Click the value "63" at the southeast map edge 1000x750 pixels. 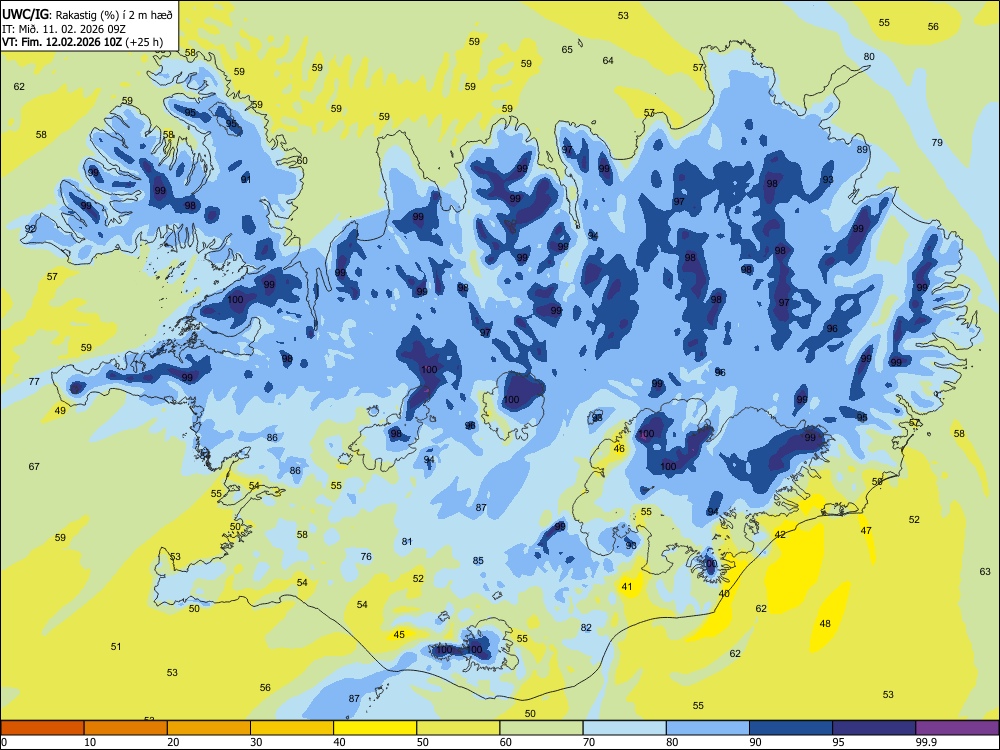click(985, 572)
